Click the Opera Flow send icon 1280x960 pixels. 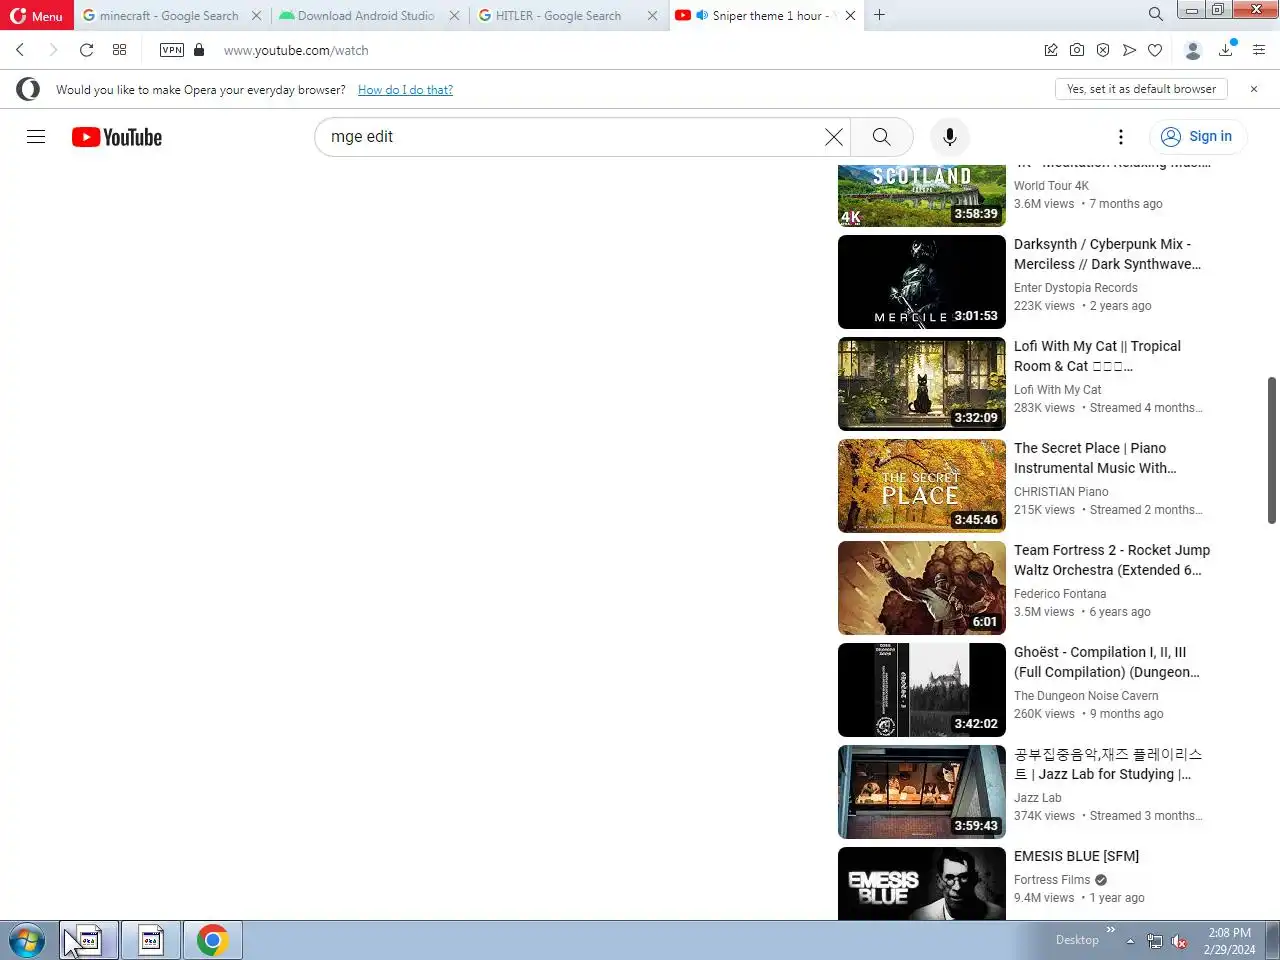click(1129, 50)
